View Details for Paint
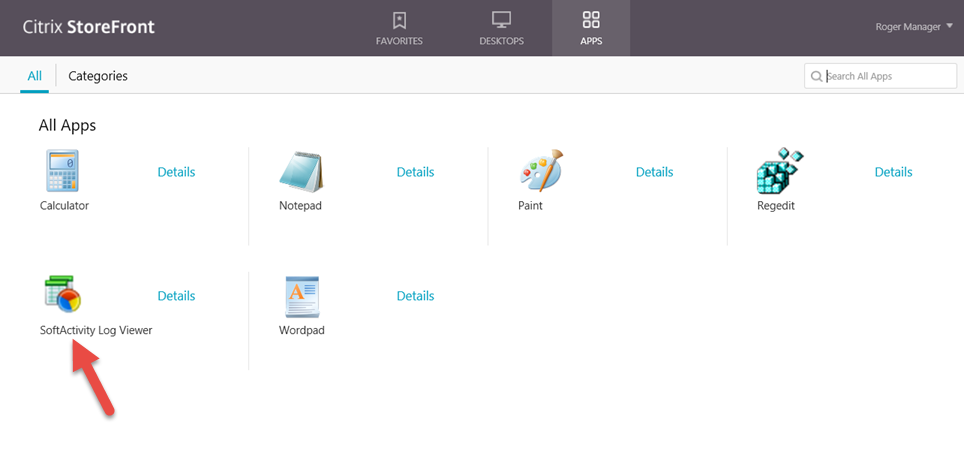The width and height of the screenshot is (964, 476). click(654, 172)
